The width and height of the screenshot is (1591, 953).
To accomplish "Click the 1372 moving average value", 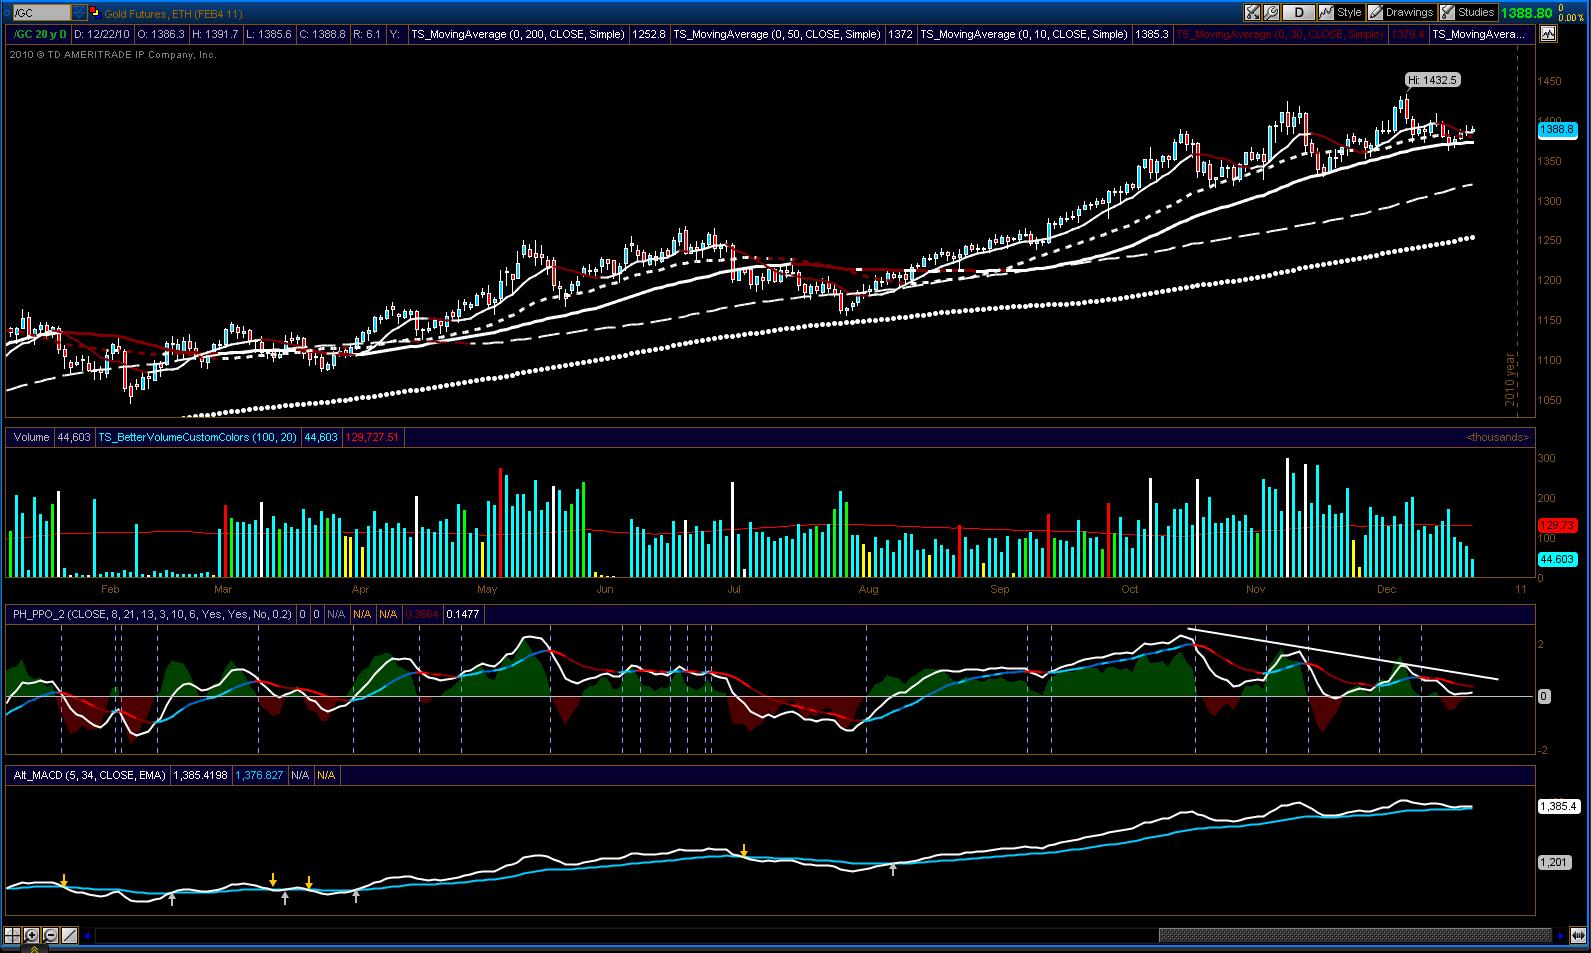I will point(900,34).
